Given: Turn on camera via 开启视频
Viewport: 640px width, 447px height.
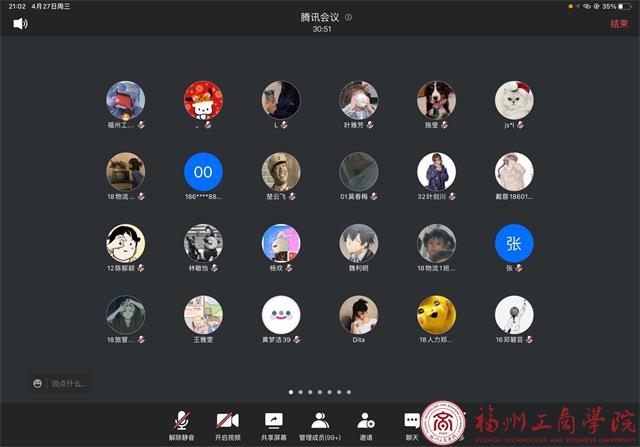Looking at the screenshot, I should (x=227, y=425).
